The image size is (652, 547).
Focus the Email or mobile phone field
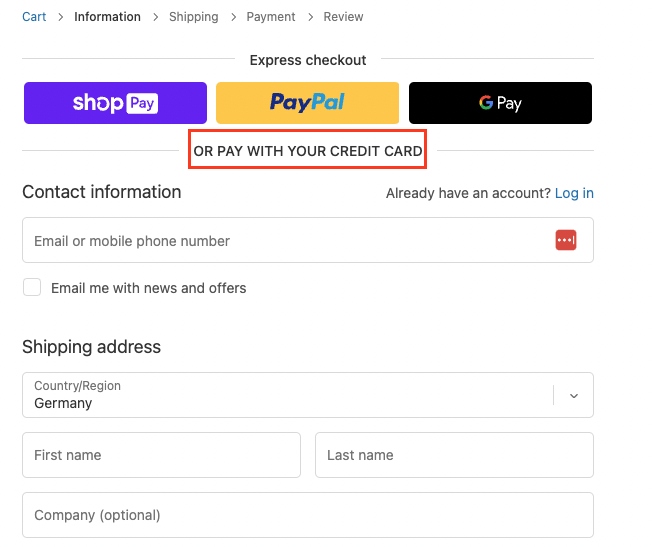285,241
